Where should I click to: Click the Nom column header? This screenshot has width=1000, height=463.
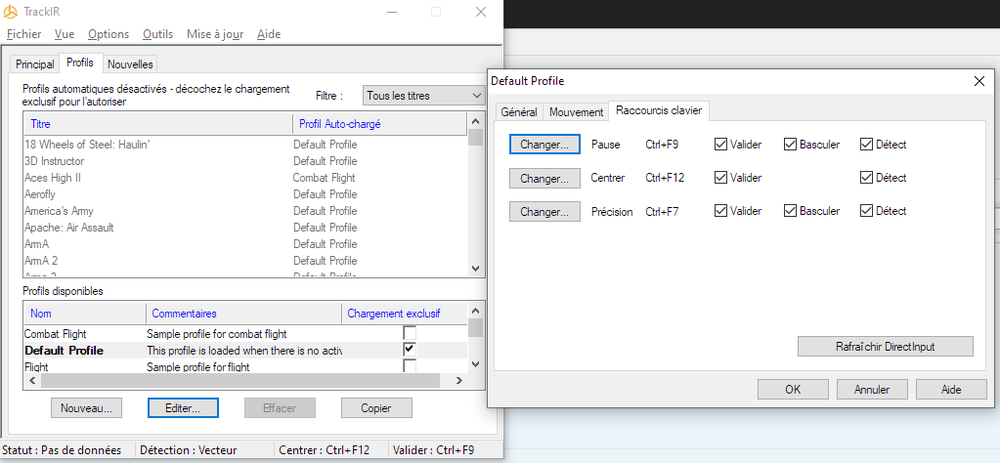pyautogui.click(x=85, y=313)
